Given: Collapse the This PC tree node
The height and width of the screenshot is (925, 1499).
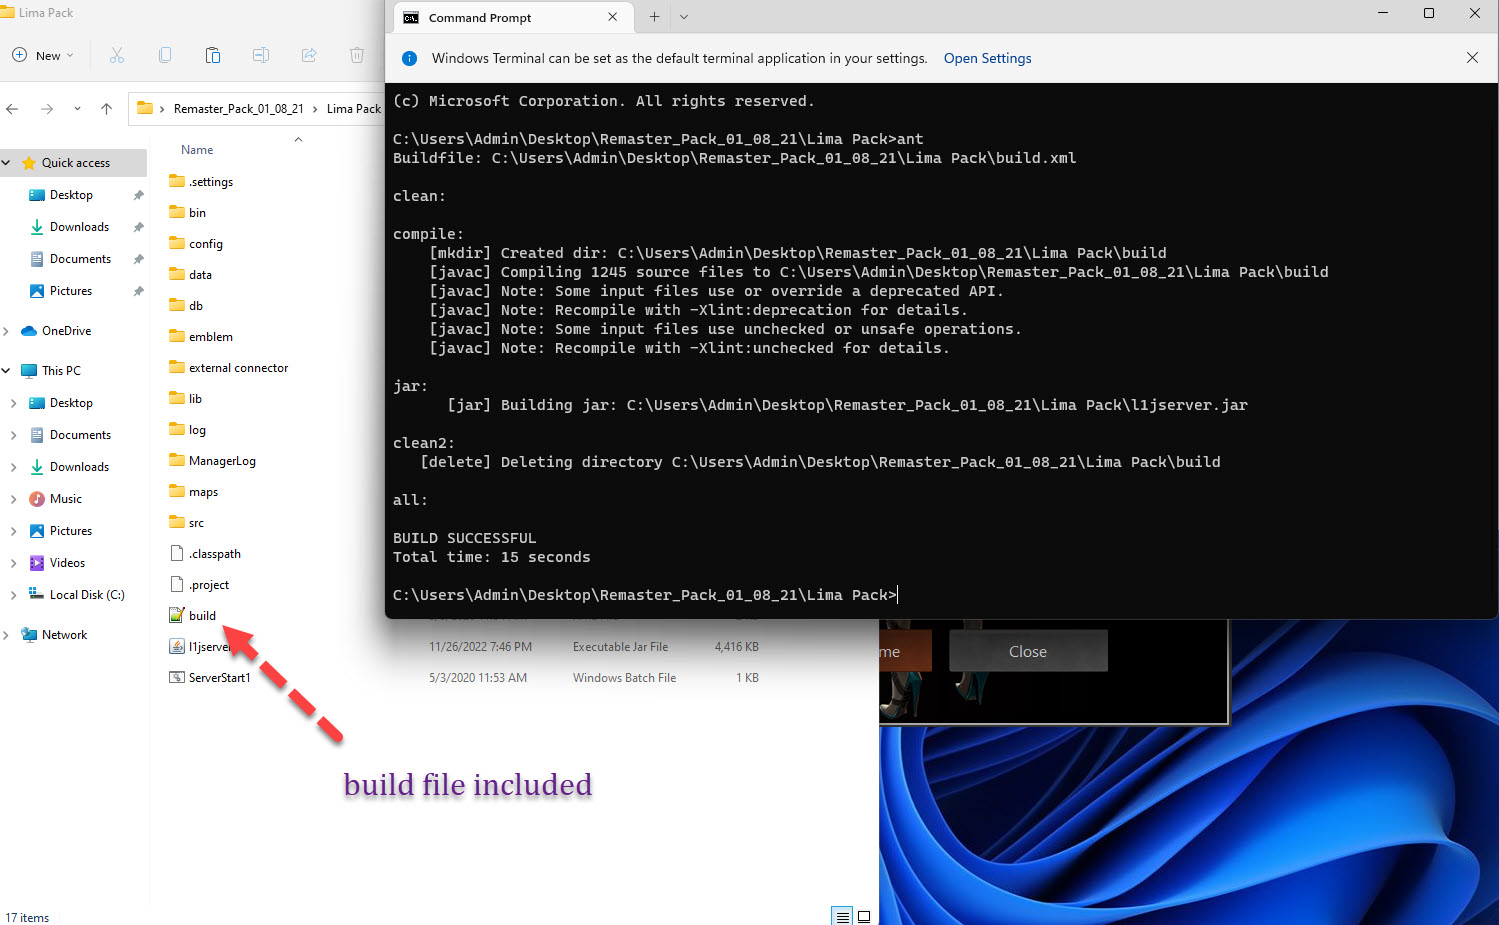Looking at the screenshot, I should [x=6, y=371].
